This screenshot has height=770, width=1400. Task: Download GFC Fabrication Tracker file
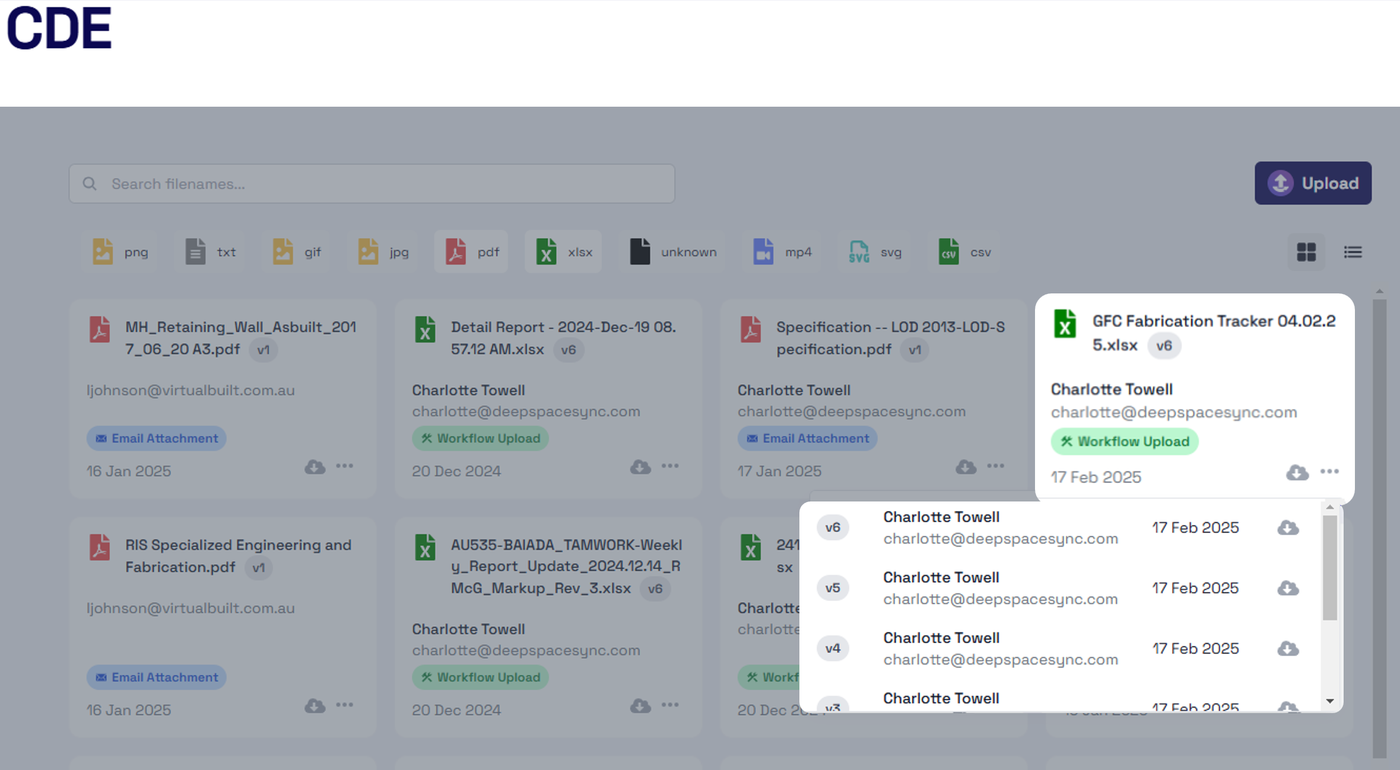coord(1297,472)
